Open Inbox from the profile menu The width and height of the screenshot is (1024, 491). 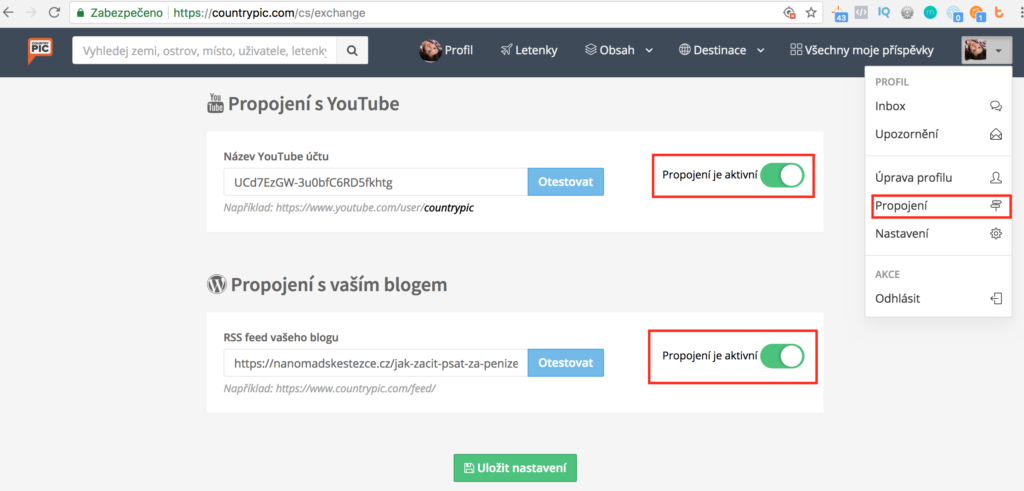[890, 106]
